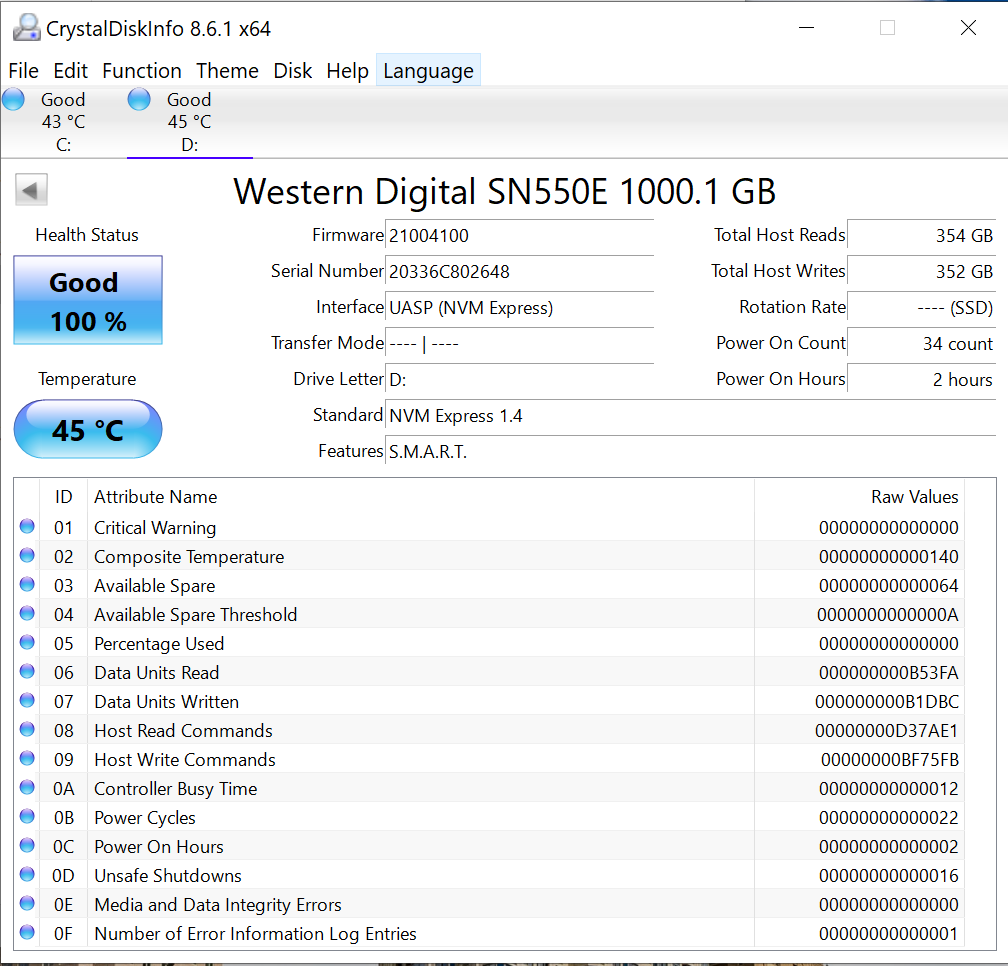Click the 45 °C temperature button

[88, 430]
